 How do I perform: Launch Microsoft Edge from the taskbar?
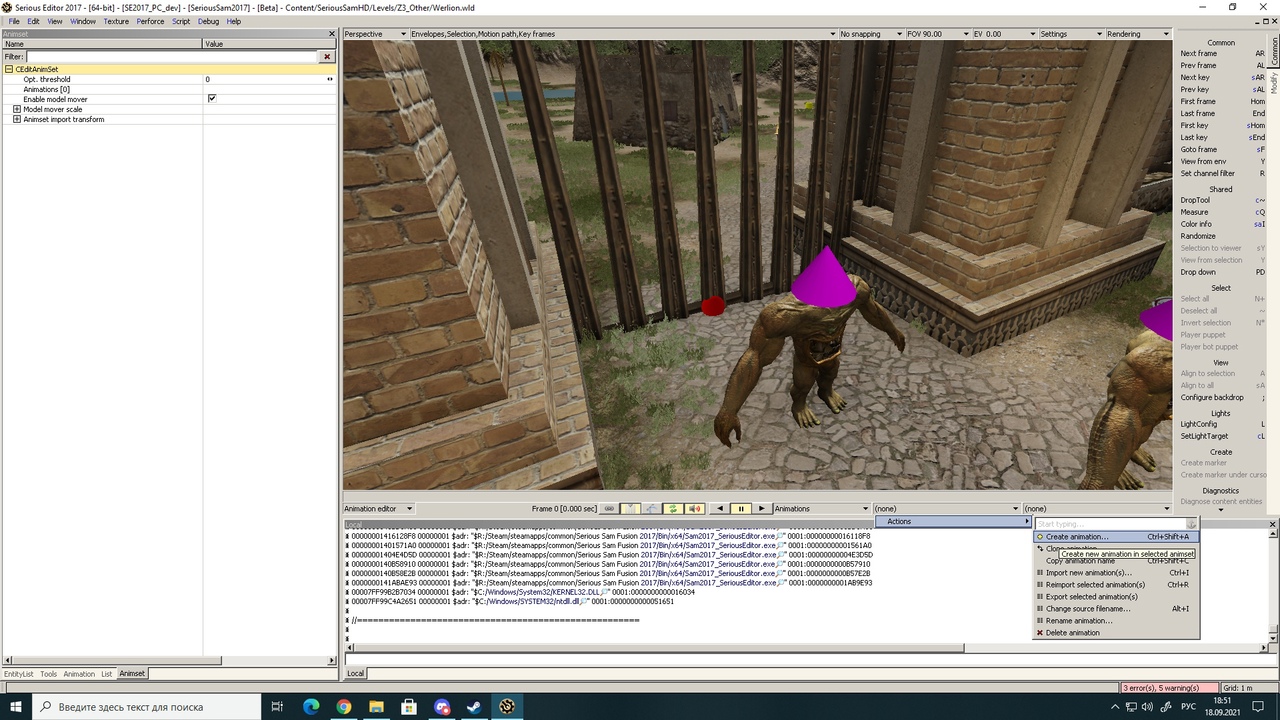tap(311, 707)
